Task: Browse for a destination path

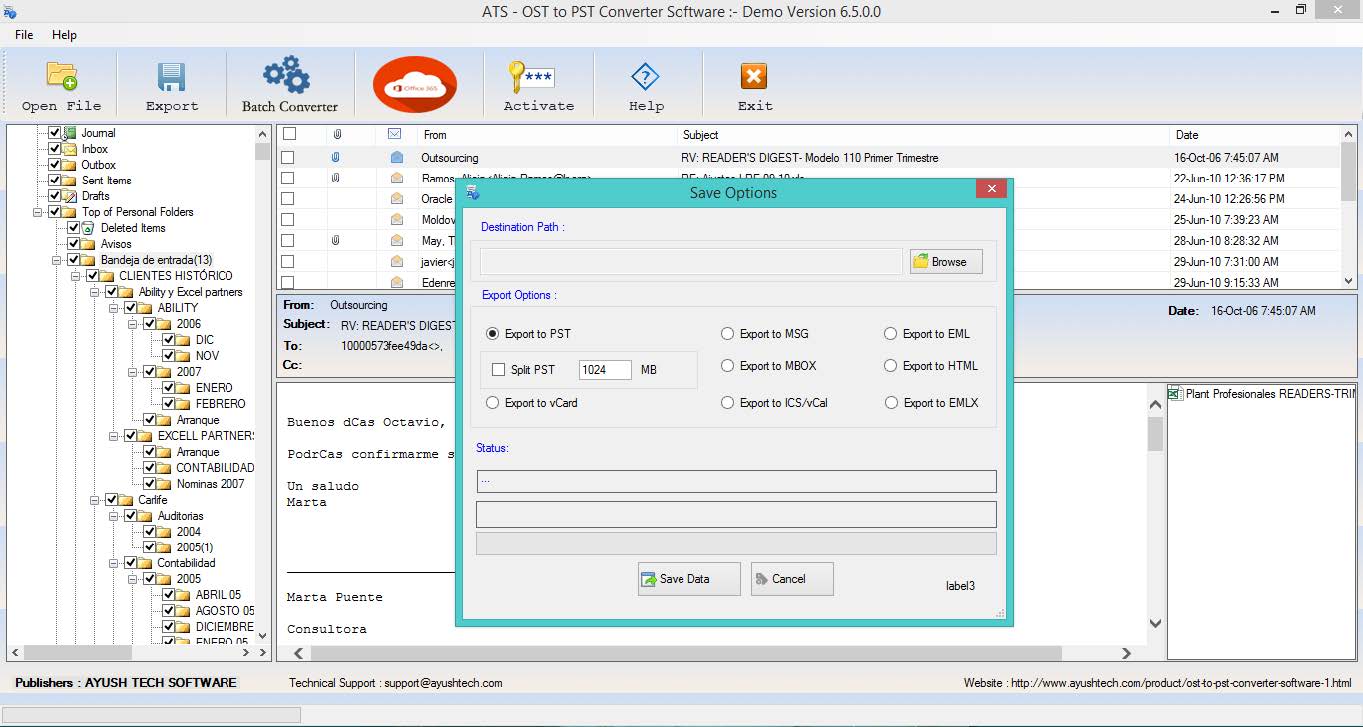Action: [943, 261]
